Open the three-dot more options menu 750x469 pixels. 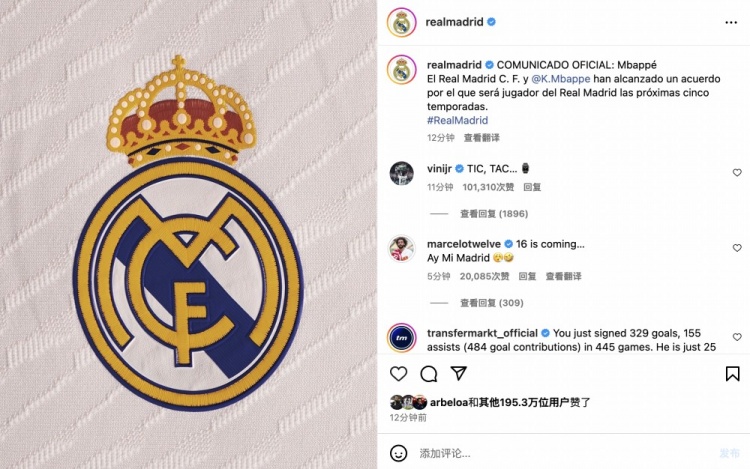click(731, 22)
